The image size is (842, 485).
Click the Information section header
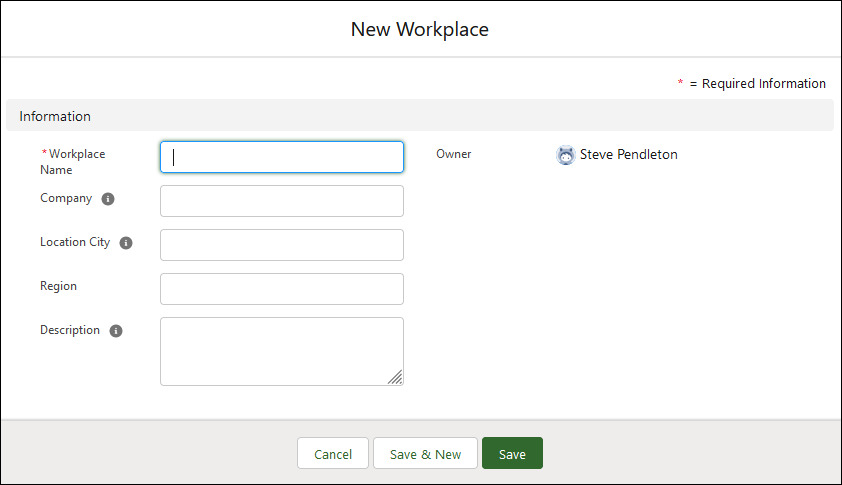[x=55, y=116]
